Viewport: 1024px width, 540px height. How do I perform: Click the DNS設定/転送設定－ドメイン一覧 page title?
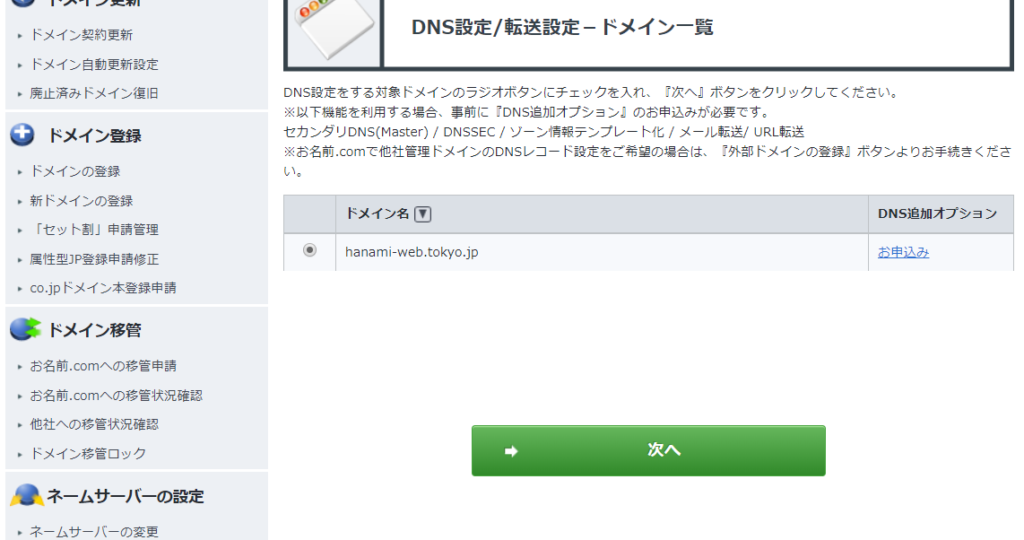pyautogui.click(x=562, y=27)
